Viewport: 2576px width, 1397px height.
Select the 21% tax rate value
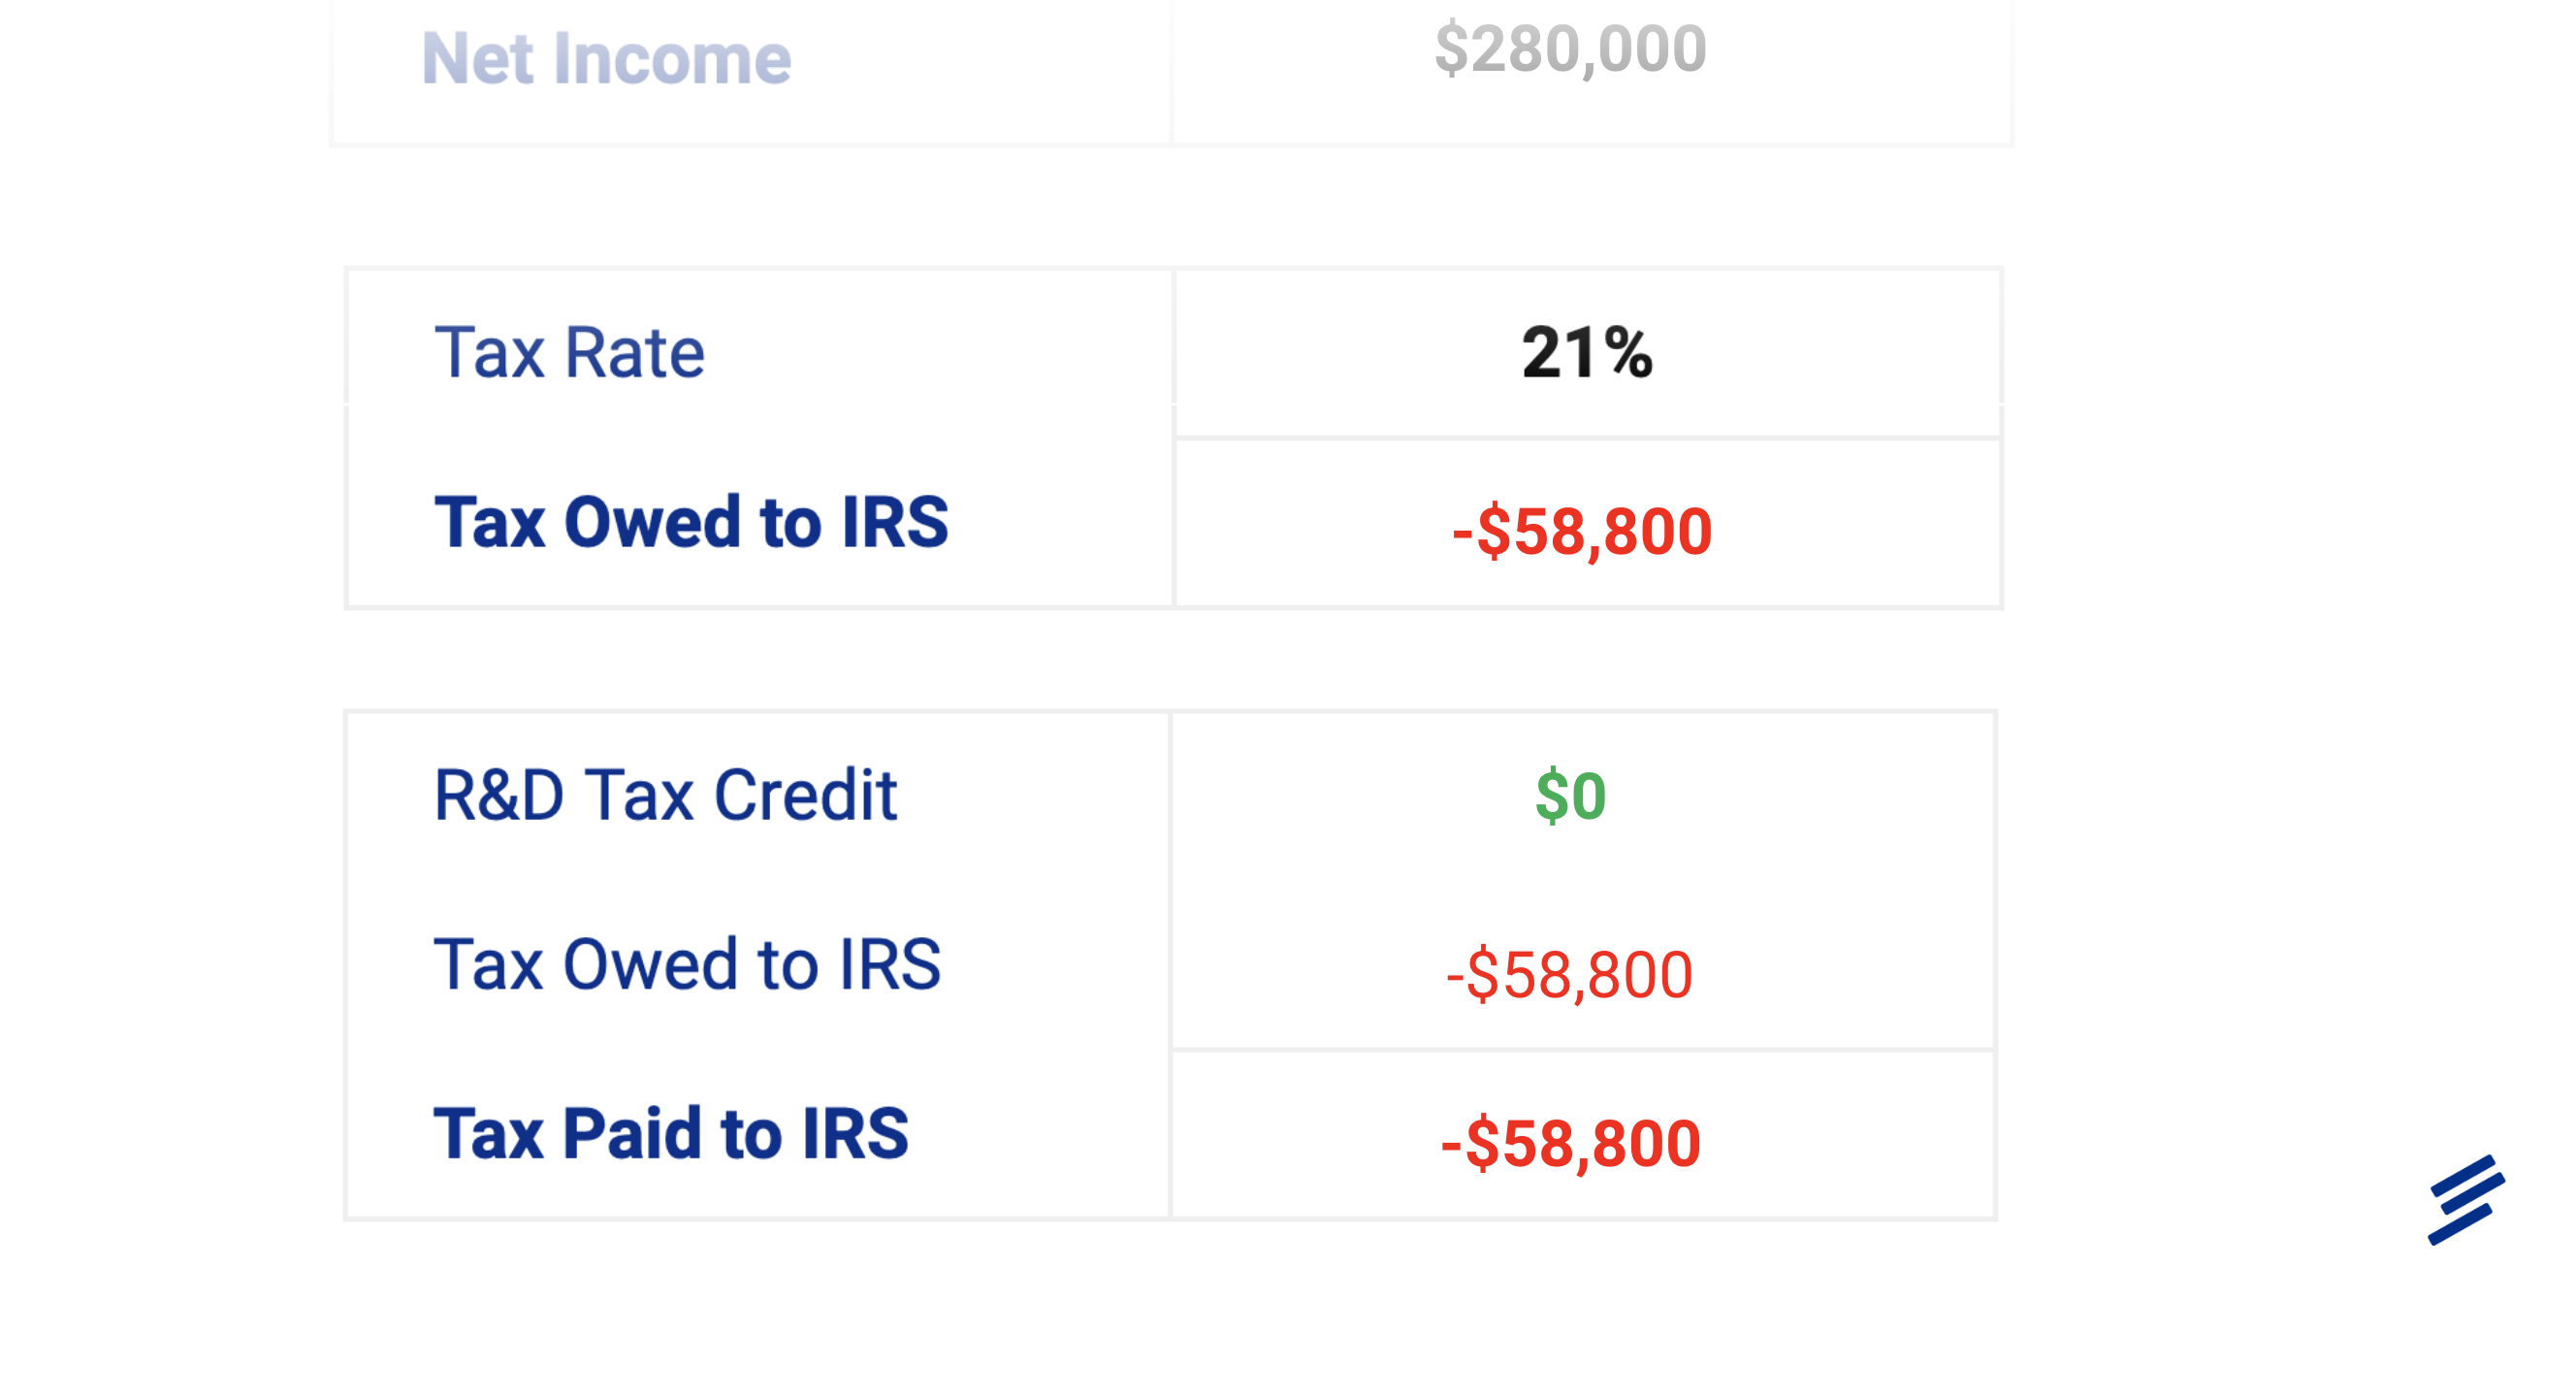(1587, 353)
